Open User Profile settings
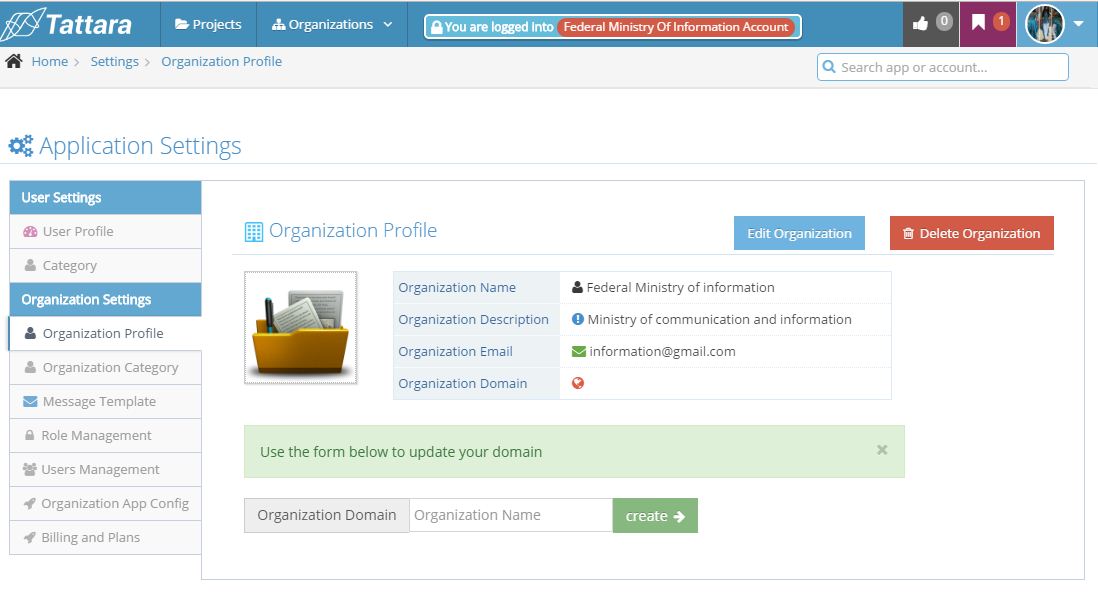The width and height of the screenshot is (1098, 612). click(106, 231)
